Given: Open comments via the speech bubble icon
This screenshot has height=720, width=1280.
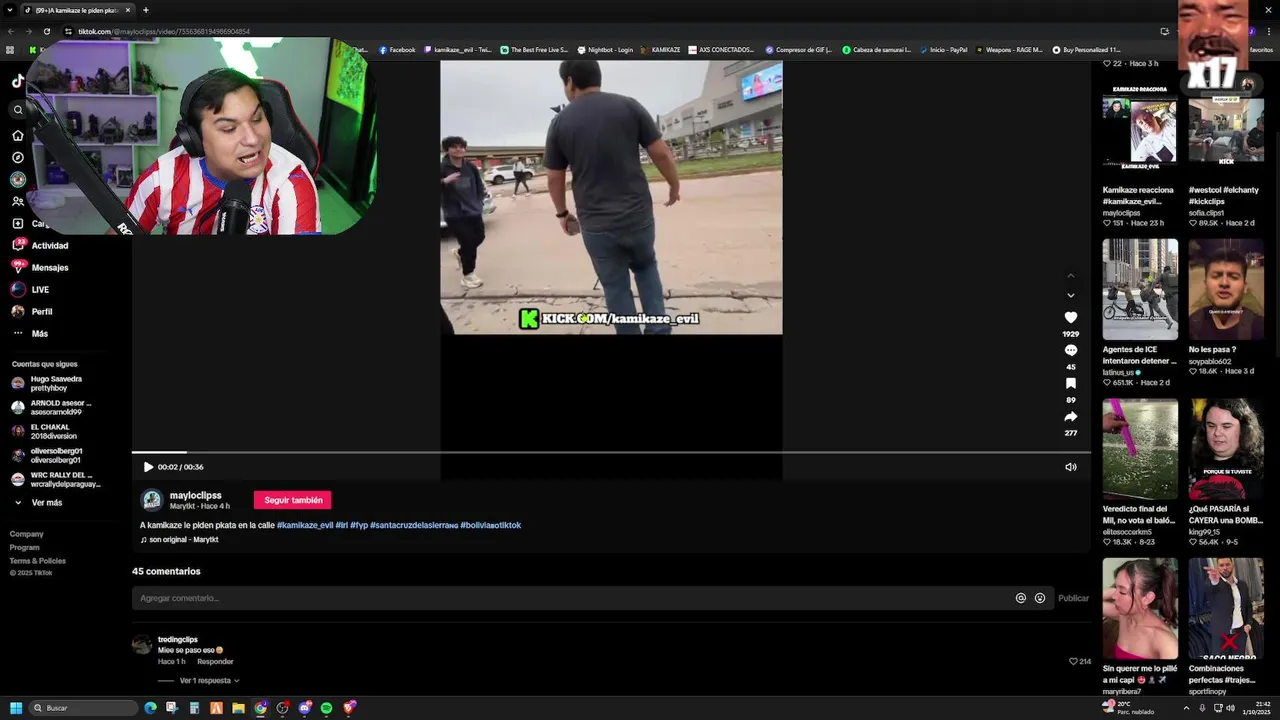Looking at the screenshot, I should (1070, 350).
